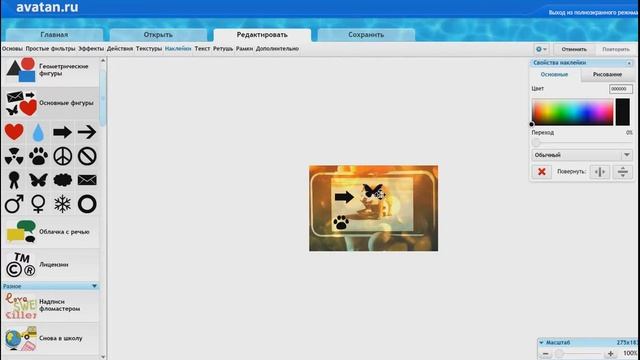Select the prohibition sign sticker
The image size is (640, 360).
pyautogui.click(x=87, y=156)
